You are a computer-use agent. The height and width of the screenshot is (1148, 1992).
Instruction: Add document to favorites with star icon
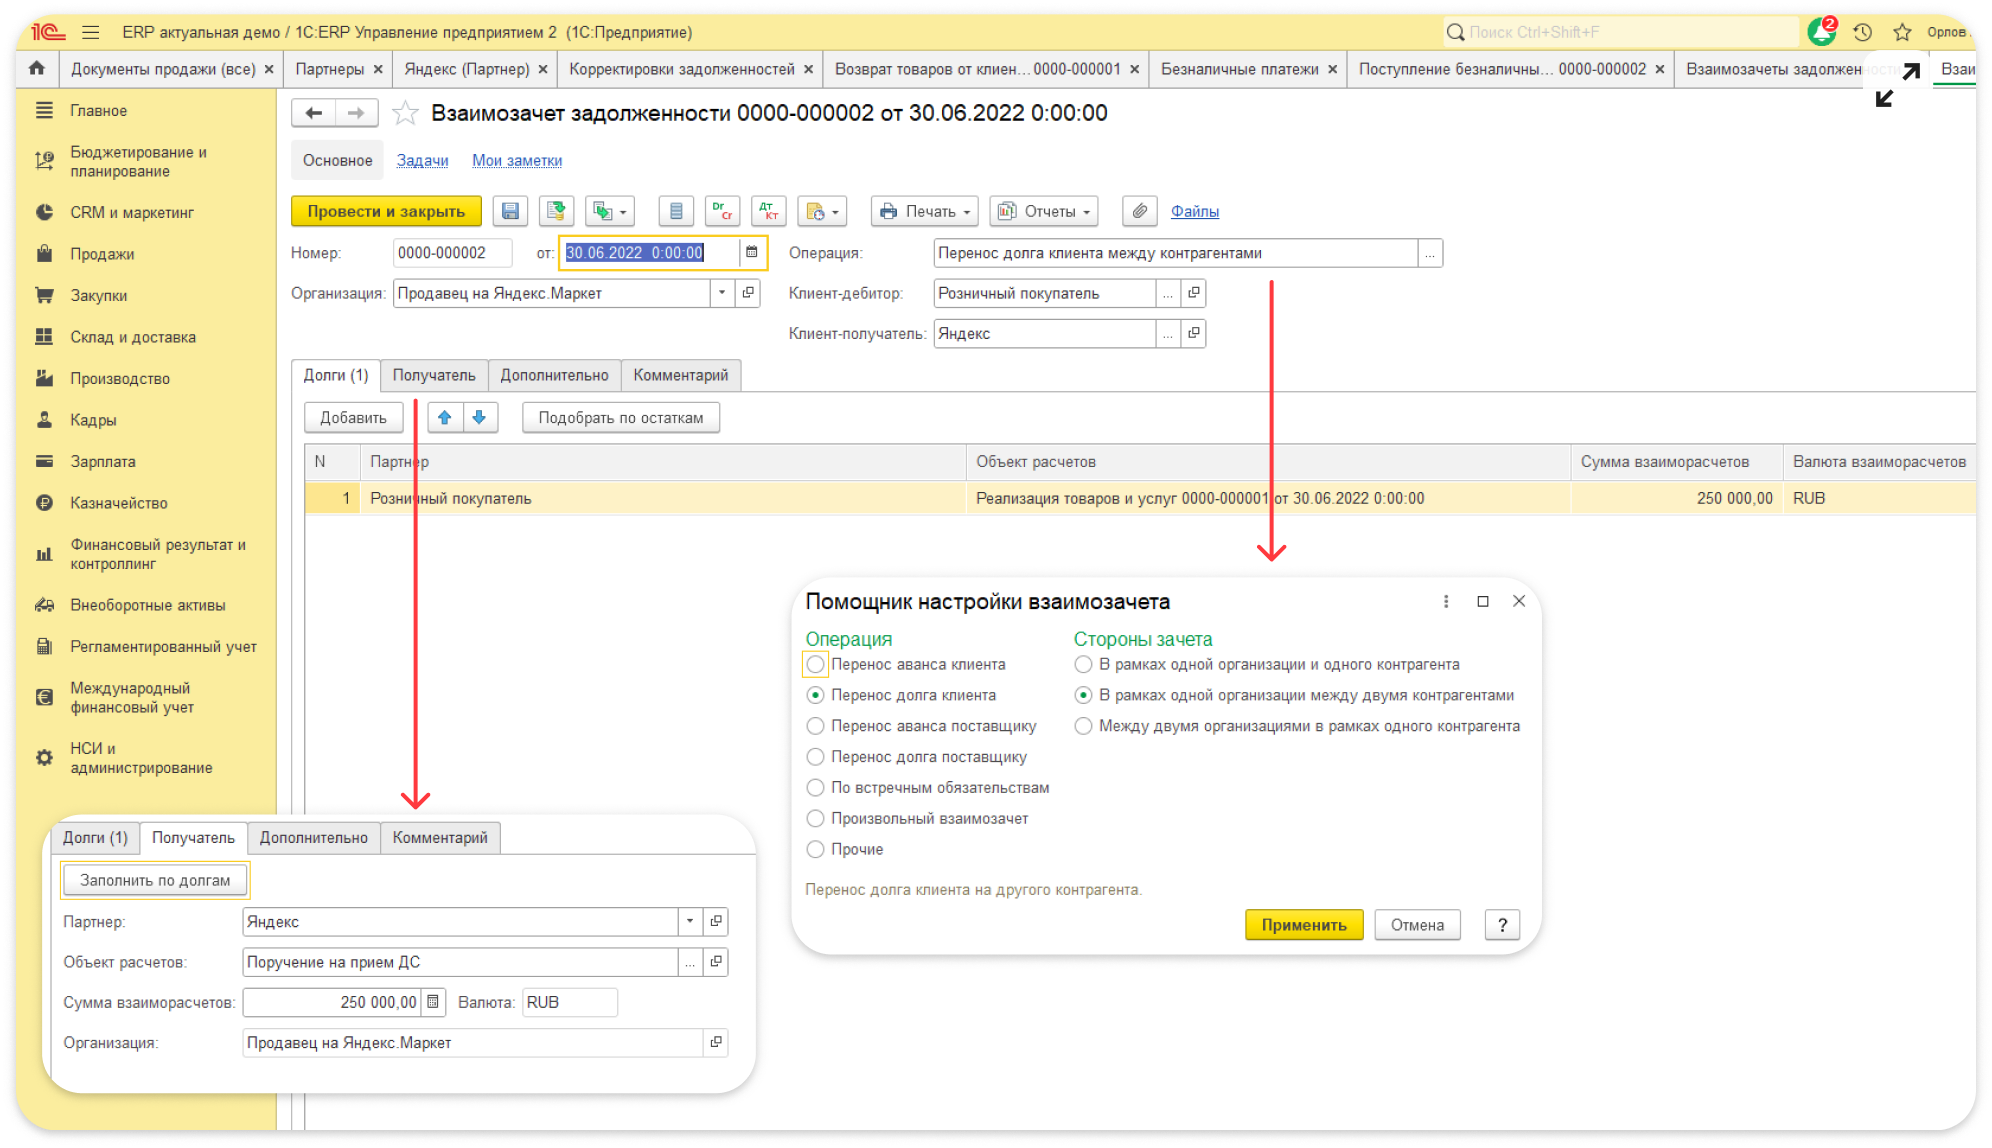point(405,113)
